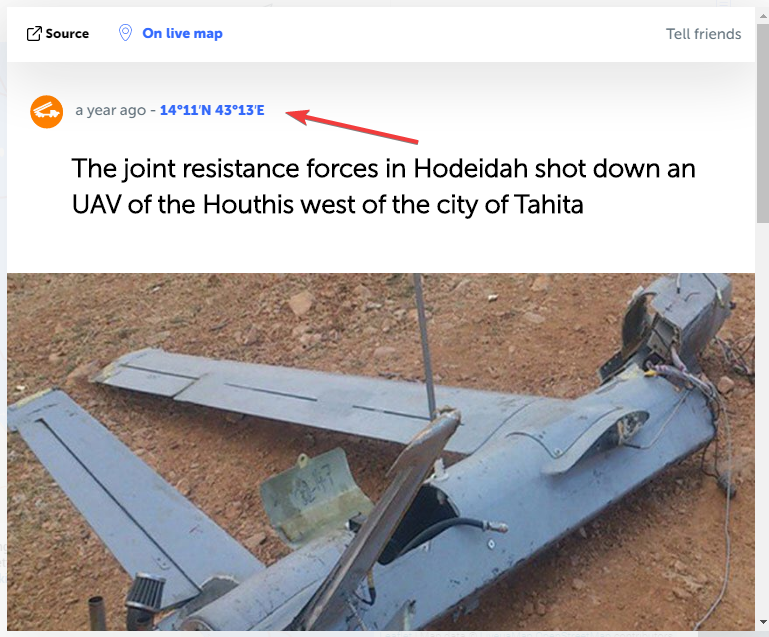Click the scrollbar track below the thumb
The width and height of the screenshot is (769, 637).
point(763,419)
